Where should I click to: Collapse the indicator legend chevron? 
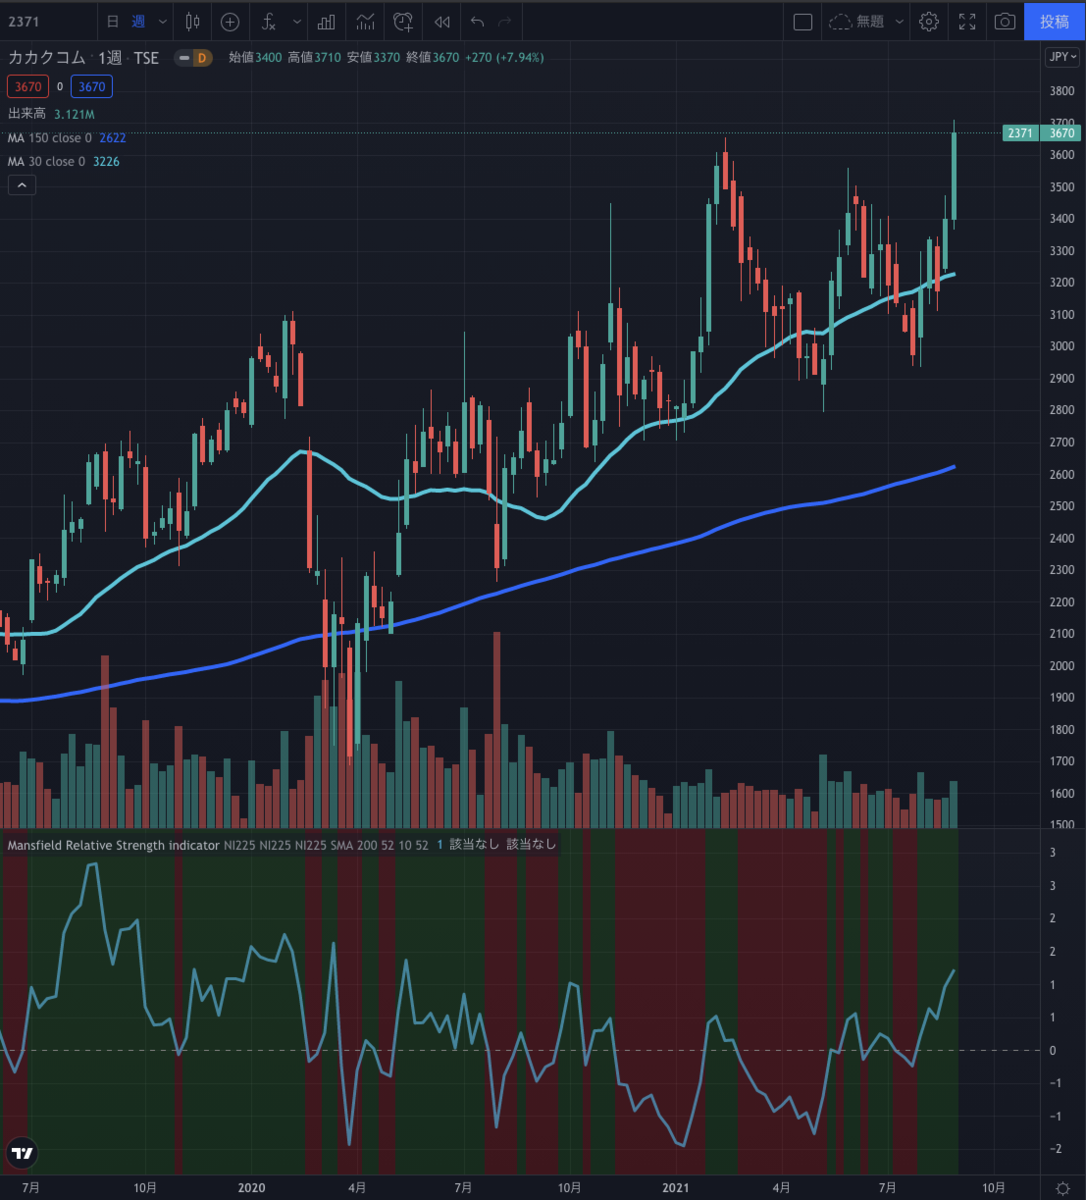click(22, 184)
